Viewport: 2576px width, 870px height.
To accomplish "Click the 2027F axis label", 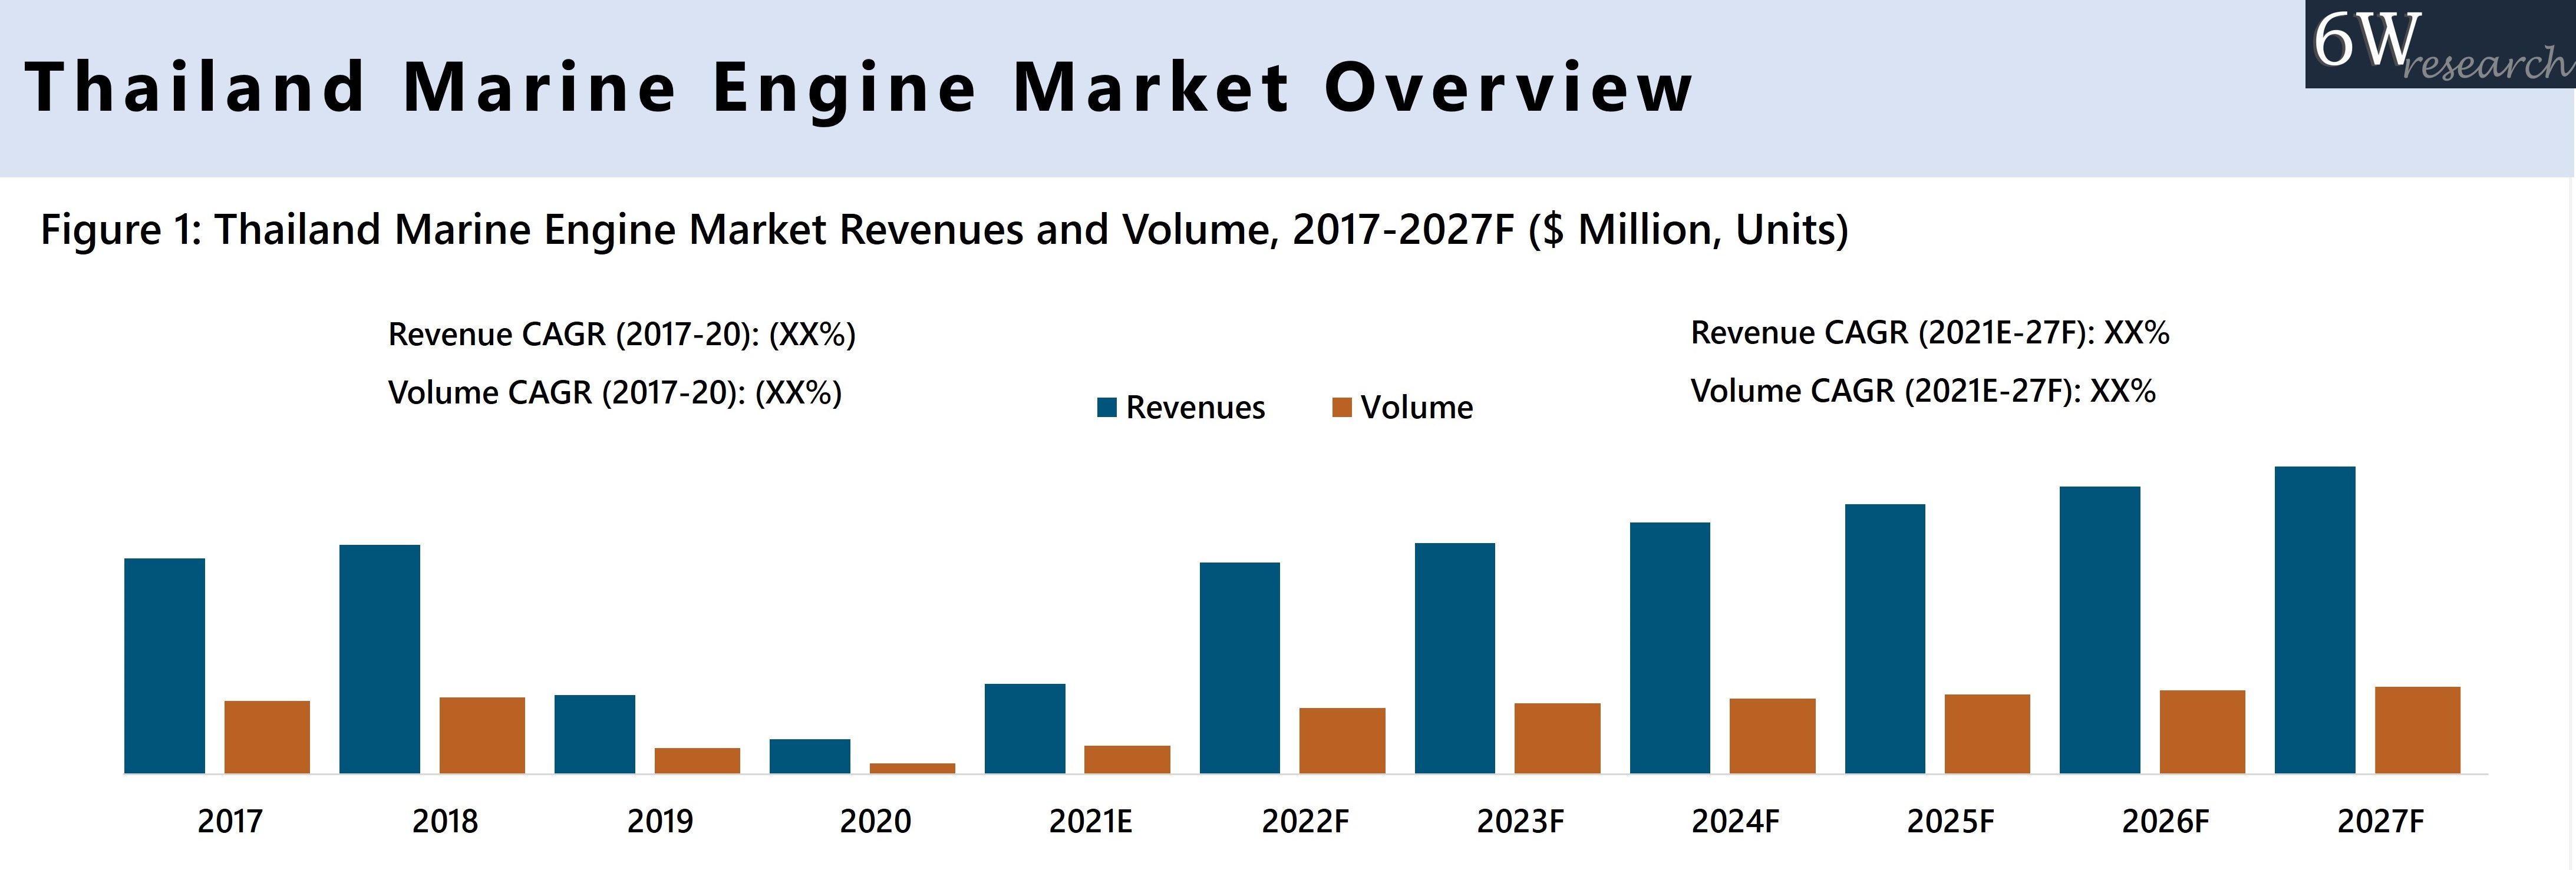I will point(2380,821).
